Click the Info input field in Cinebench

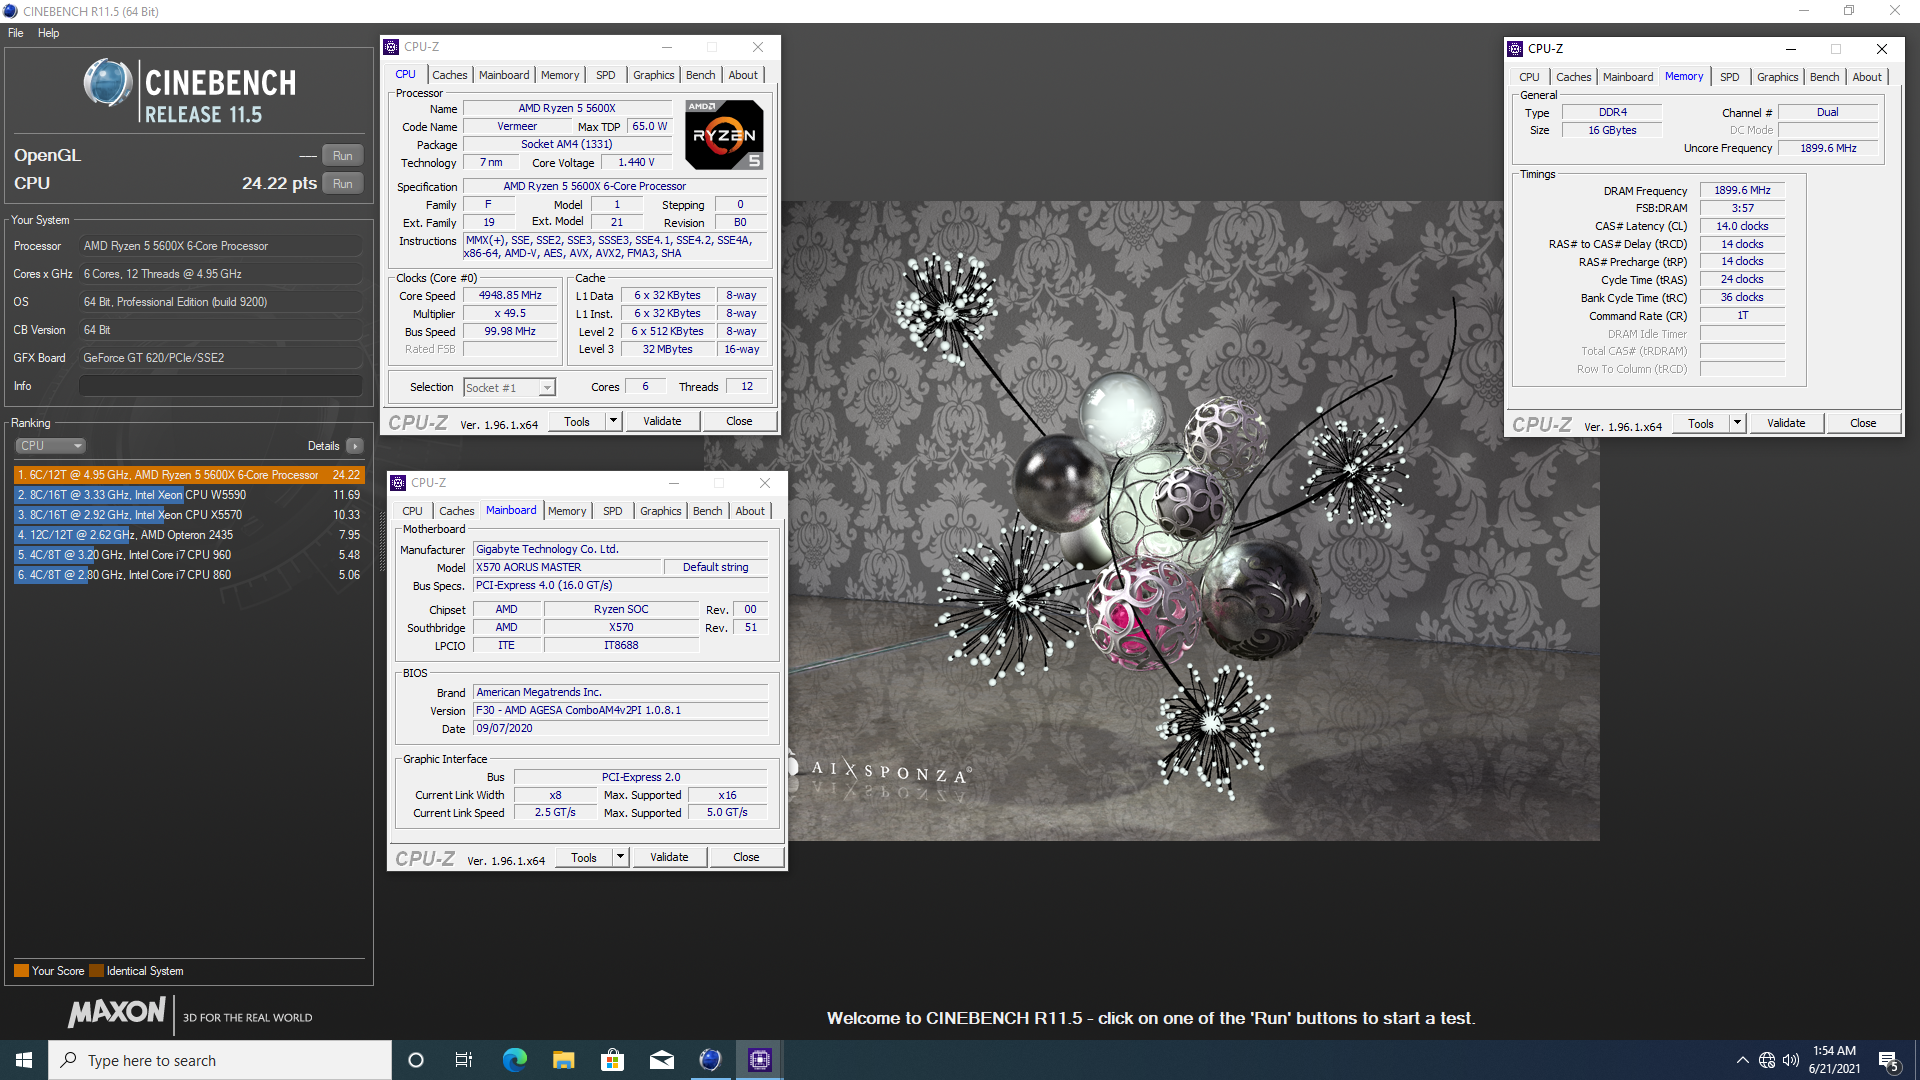point(221,386)
